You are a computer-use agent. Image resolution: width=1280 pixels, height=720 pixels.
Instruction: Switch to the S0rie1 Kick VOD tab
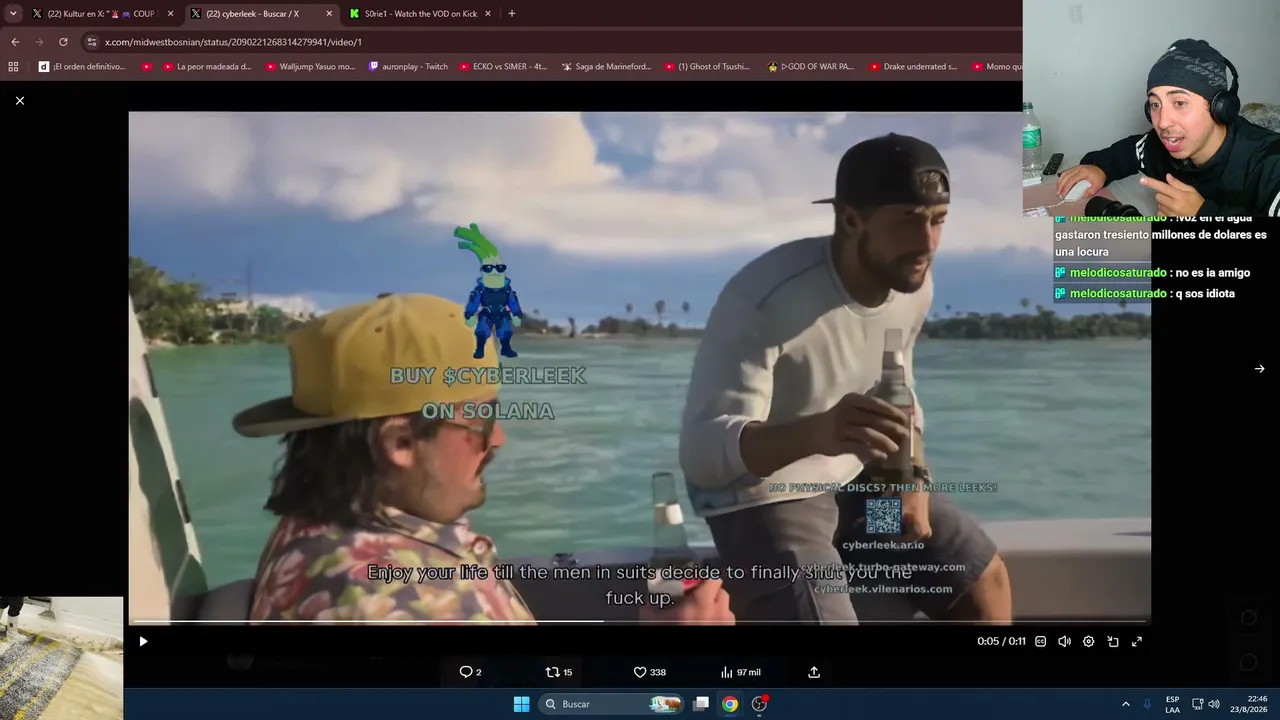[420, 14]
